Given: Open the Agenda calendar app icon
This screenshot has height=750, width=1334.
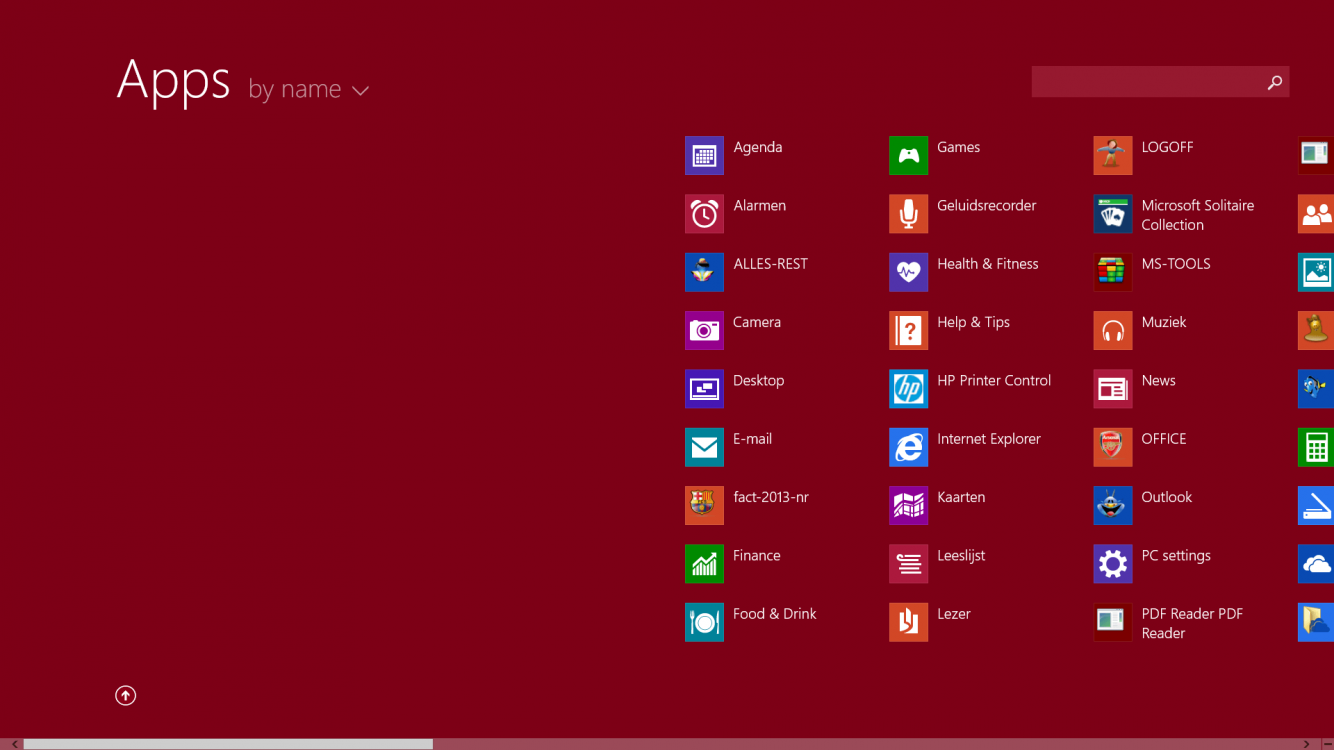Looking at the screenshot, I should (704, 156).
